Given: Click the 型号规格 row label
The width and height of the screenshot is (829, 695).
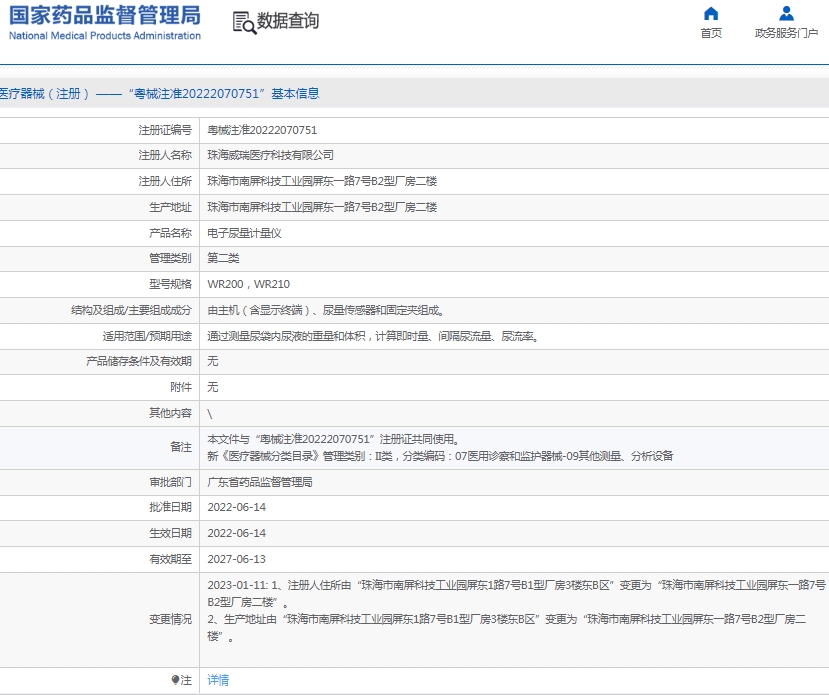Looking at the screenshot, I should click(170, 284).
